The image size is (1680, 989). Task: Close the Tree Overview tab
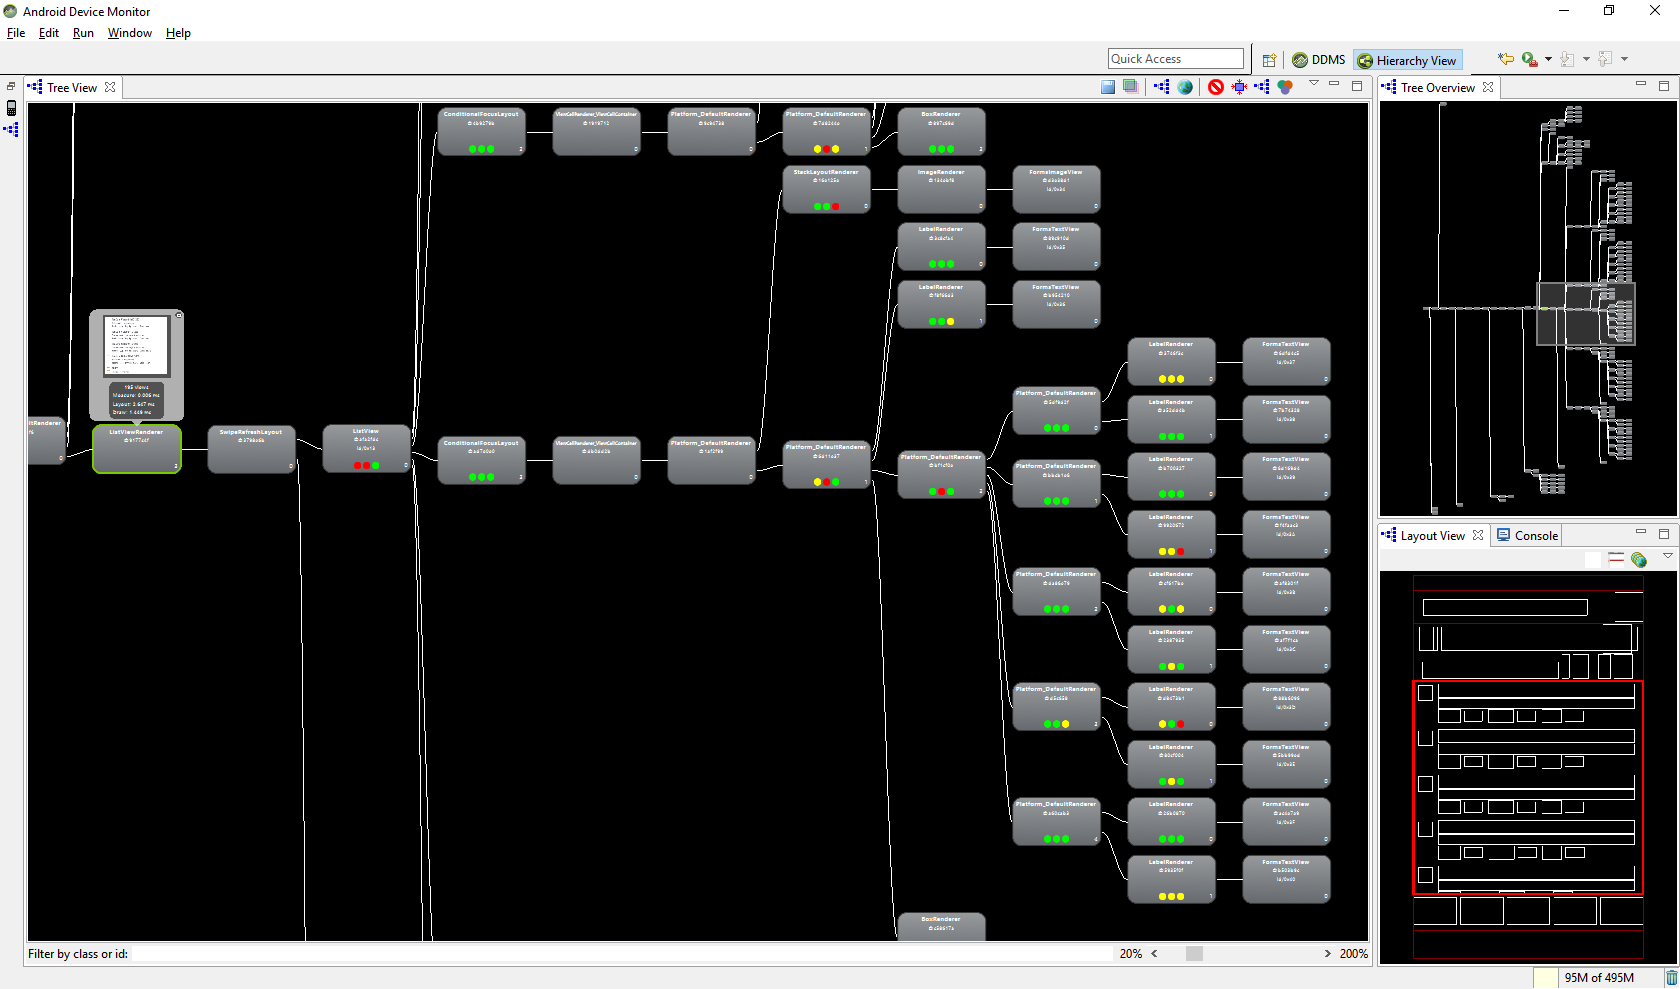1488,87
